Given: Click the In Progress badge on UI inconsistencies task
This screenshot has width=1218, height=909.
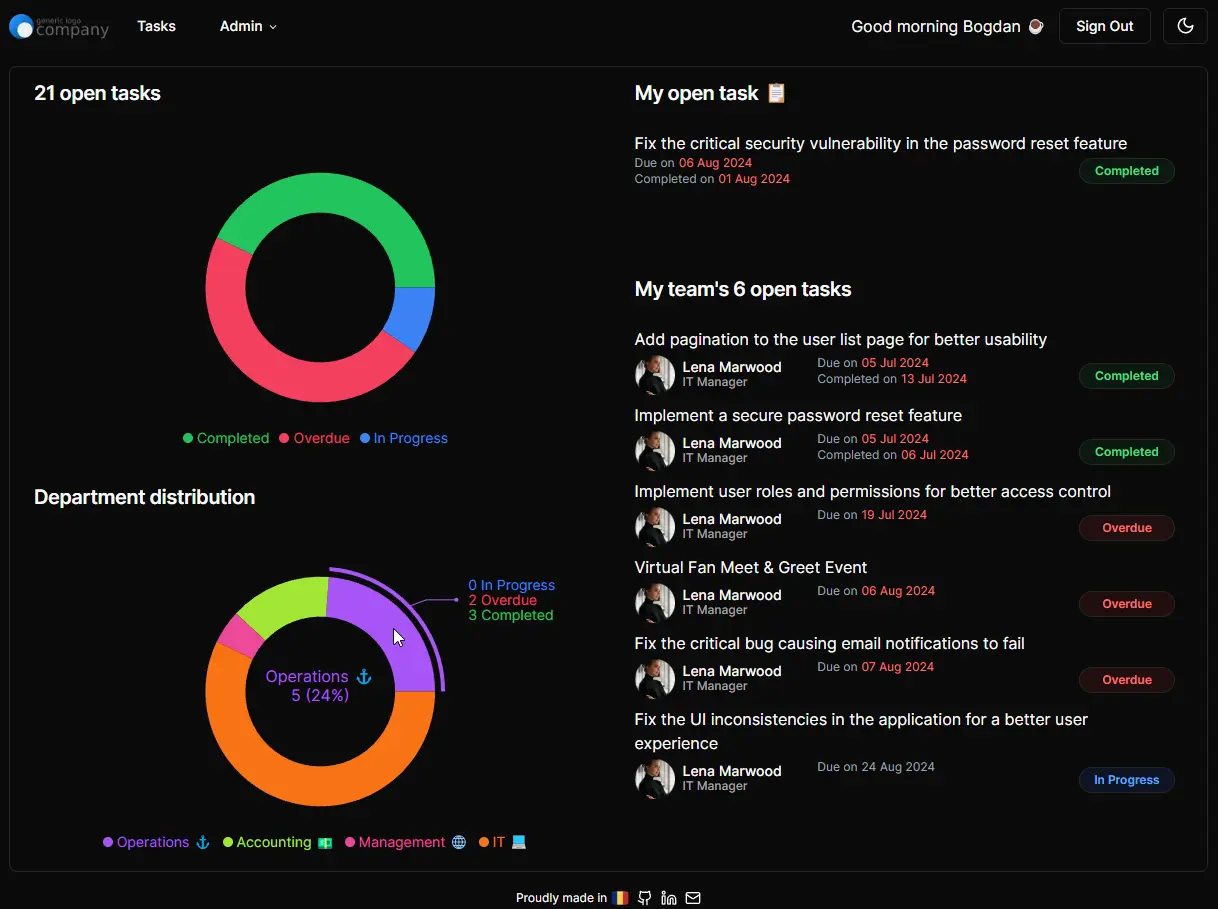Looking at the screenshot, I should coord(1126,780).
